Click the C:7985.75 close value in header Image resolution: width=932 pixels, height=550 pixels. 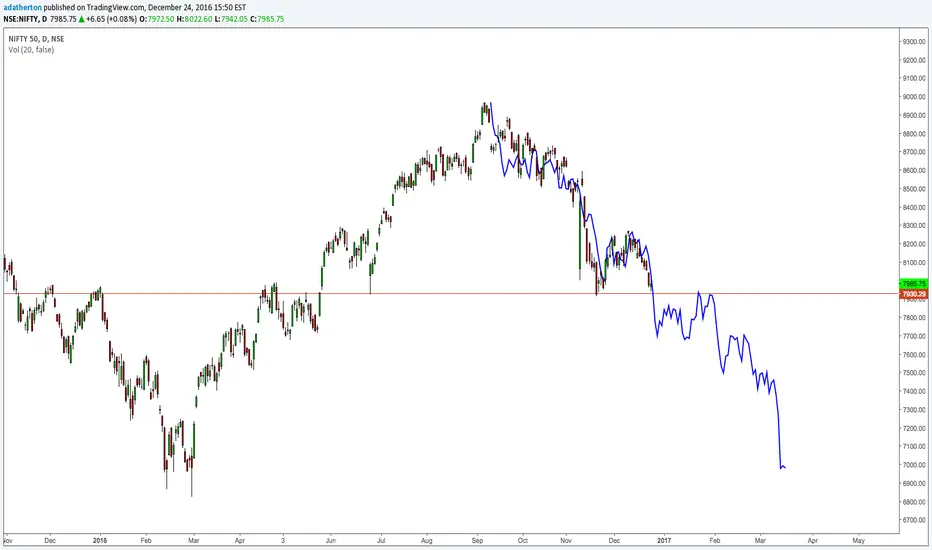[x=267, y=19]
